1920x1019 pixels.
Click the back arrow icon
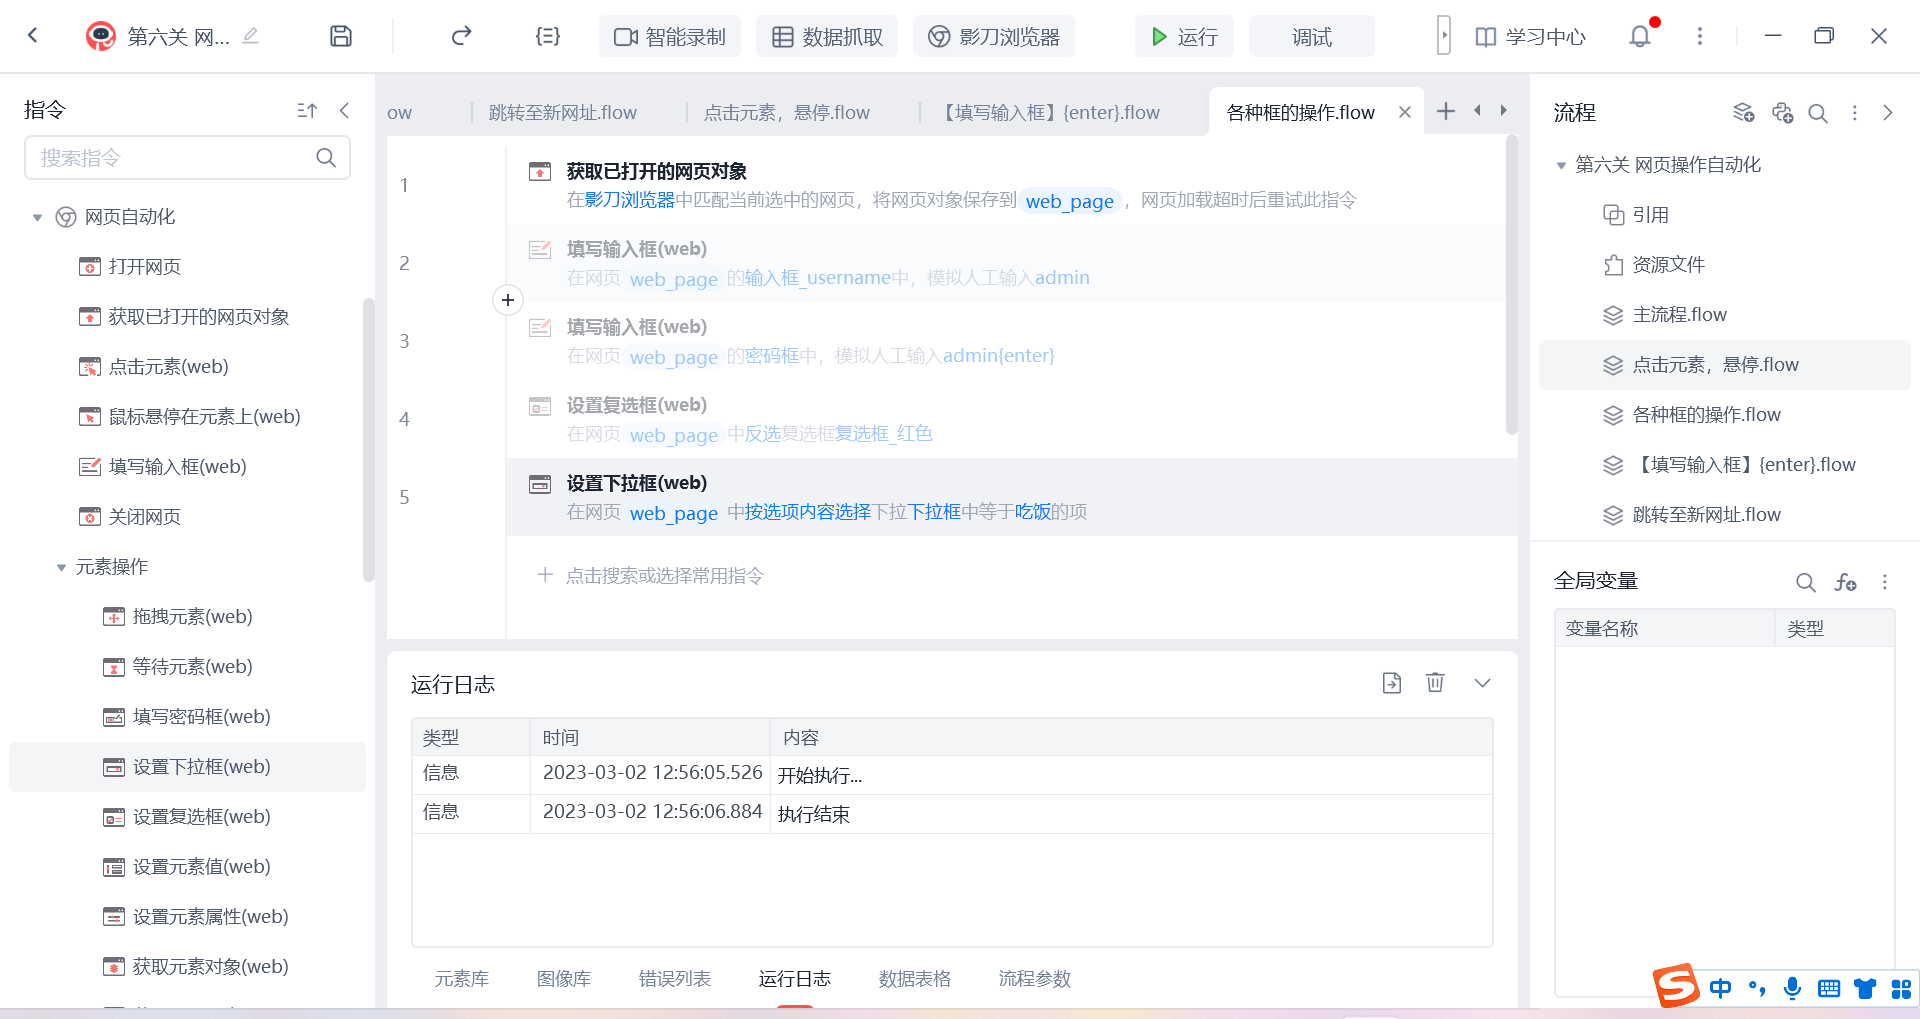[x=33, y=36]
